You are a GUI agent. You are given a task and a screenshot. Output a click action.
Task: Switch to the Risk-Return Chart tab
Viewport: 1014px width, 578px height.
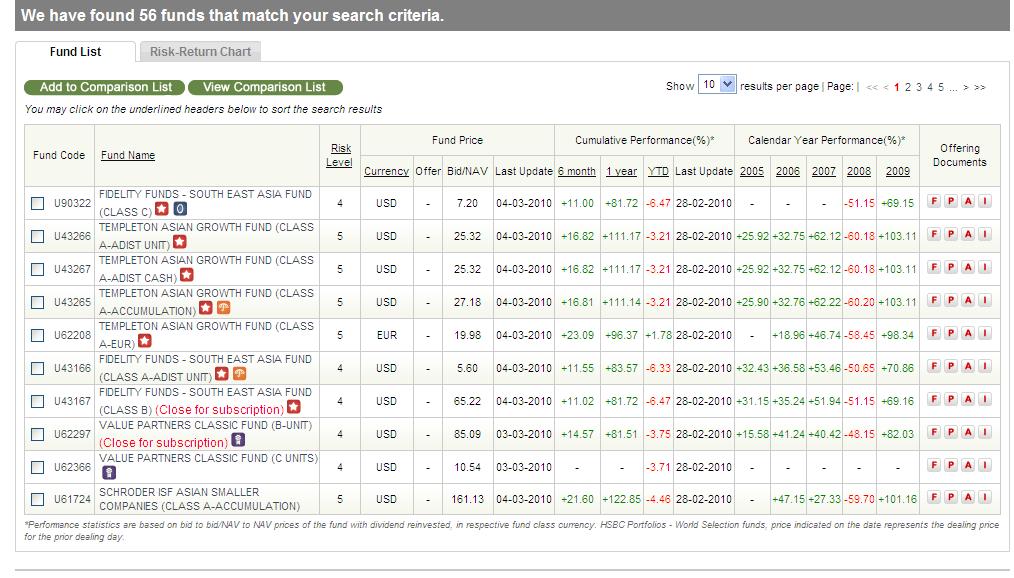pyautogui.click(x=200, y=52)
